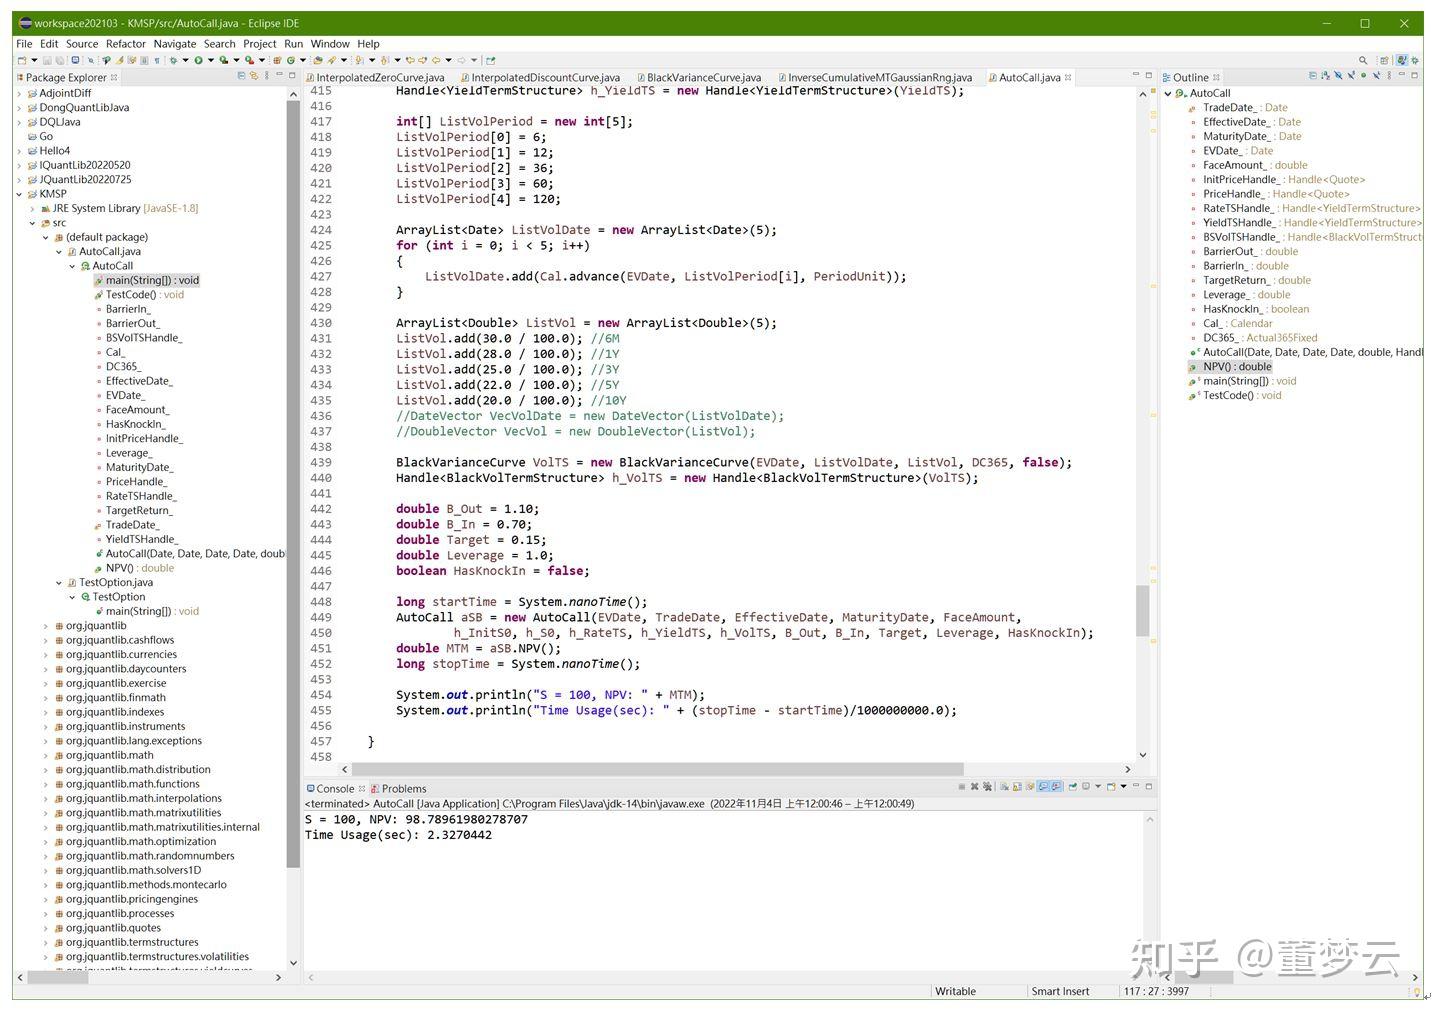Switch to the BlackVarianceCurve.java editor tab
The height and width of the screenshot is (1017, 1437).
pyautogui.click(x=703, y=77)
